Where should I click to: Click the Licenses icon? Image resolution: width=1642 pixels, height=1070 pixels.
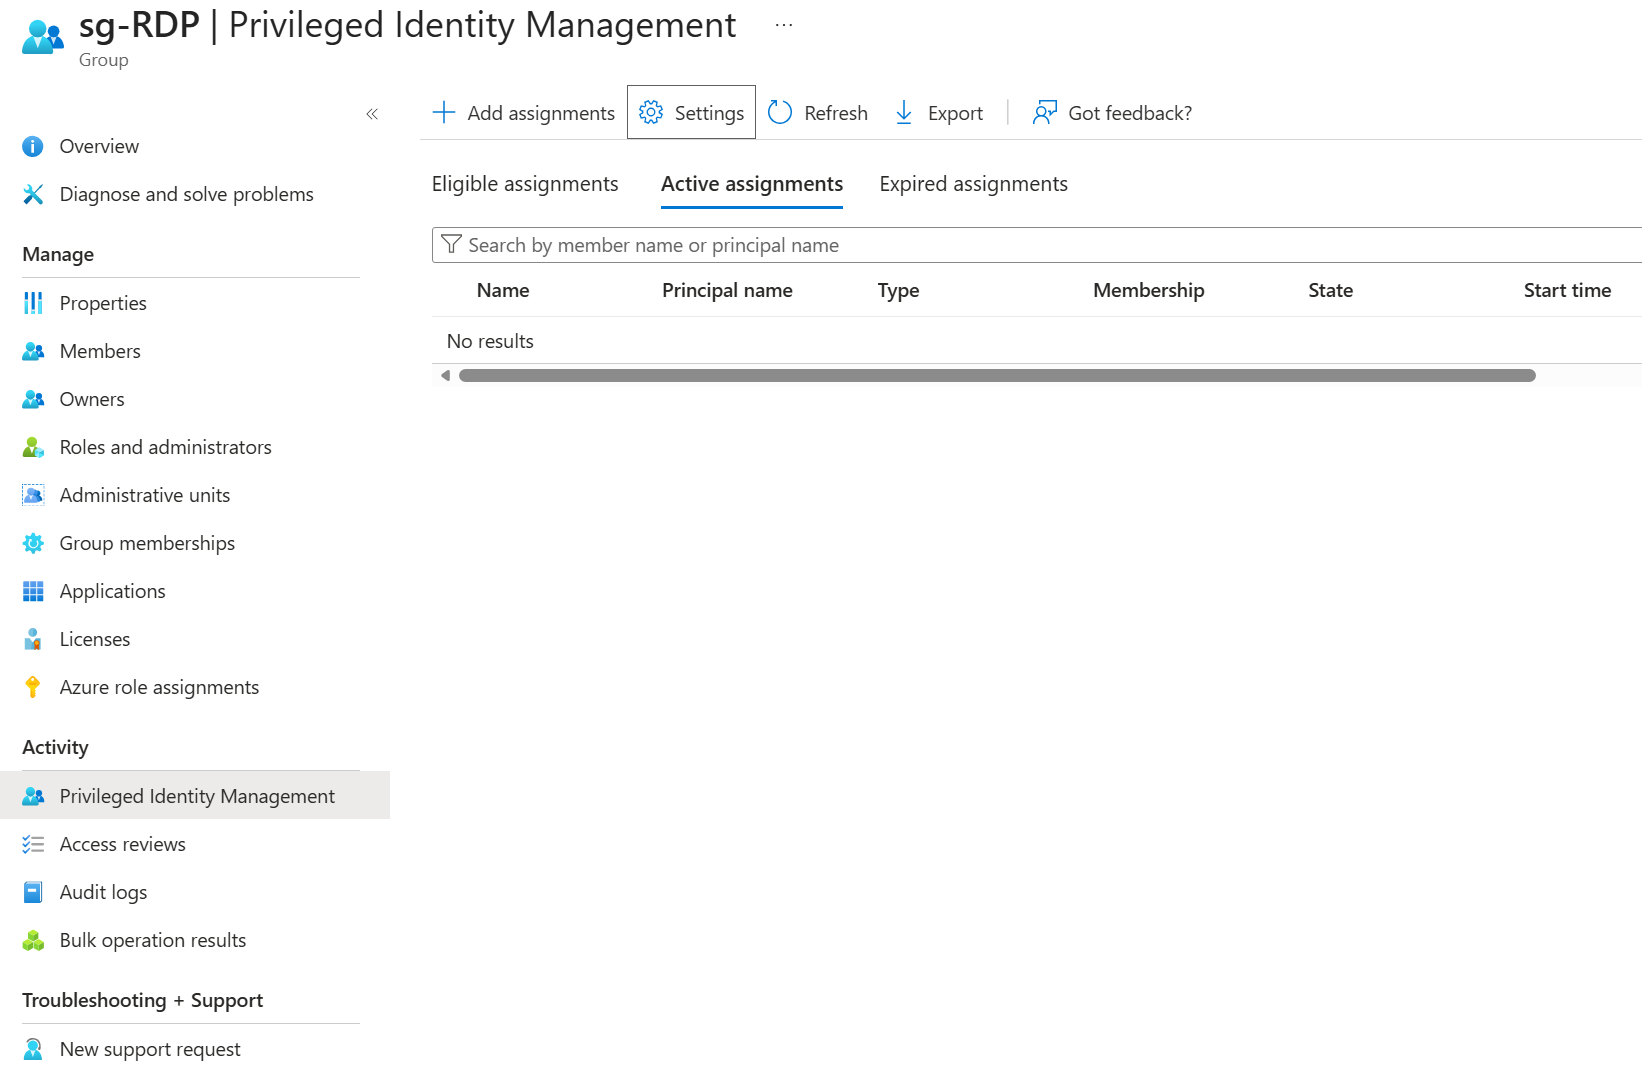click(x=33, y=639)
